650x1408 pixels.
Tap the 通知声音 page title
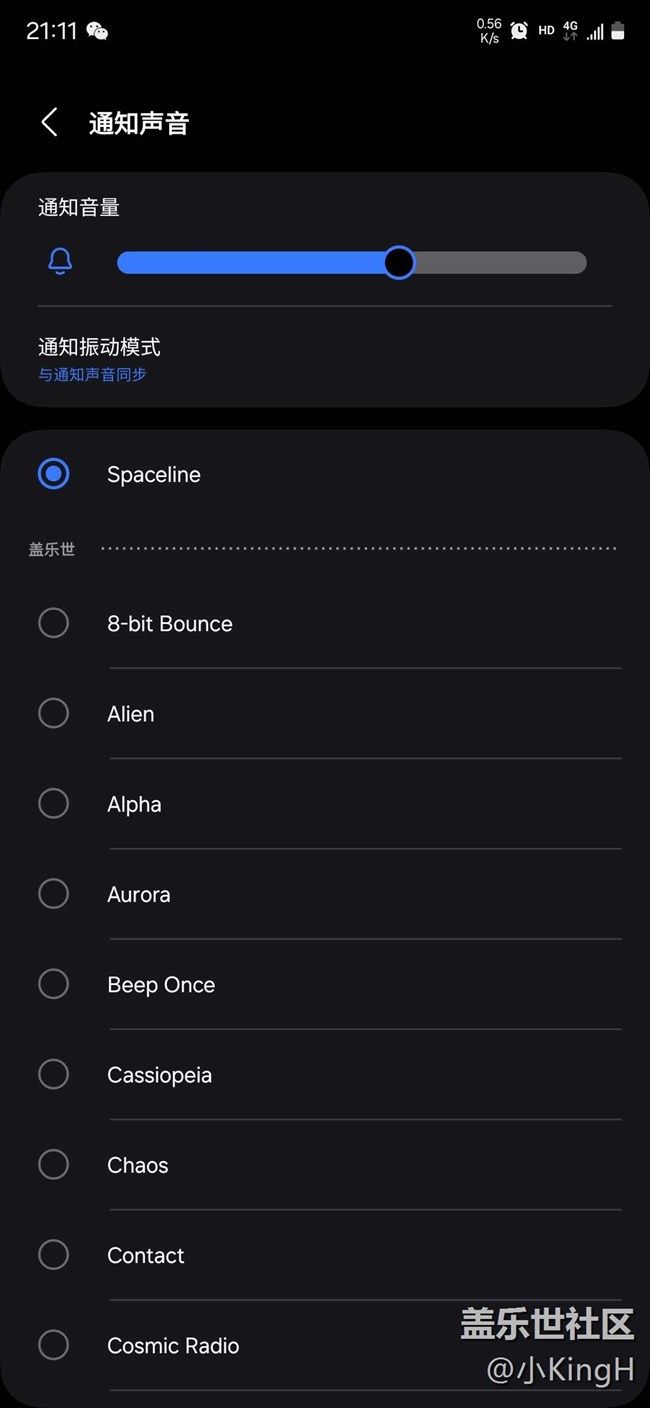coord(139,123)
